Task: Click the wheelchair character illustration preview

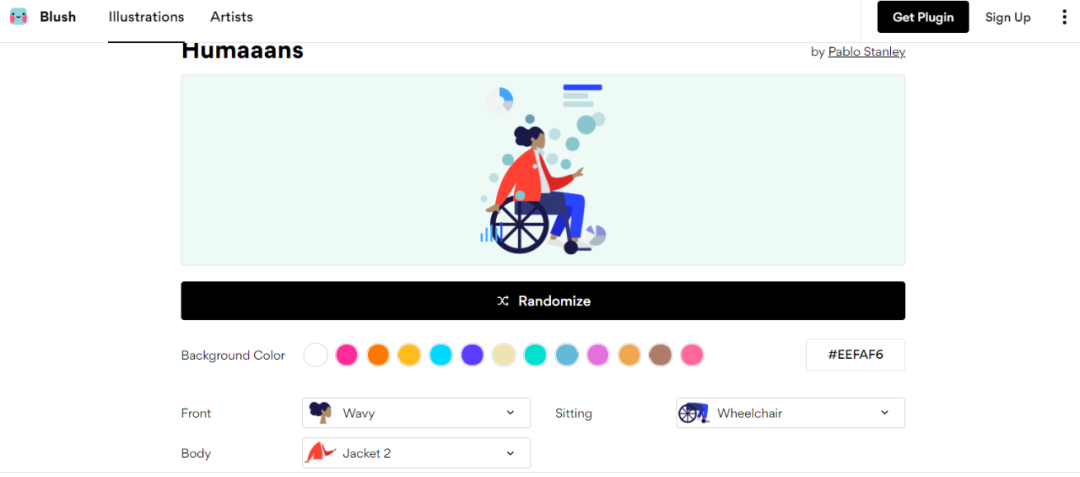Action: pyautogui.click(x=543, y=170)
